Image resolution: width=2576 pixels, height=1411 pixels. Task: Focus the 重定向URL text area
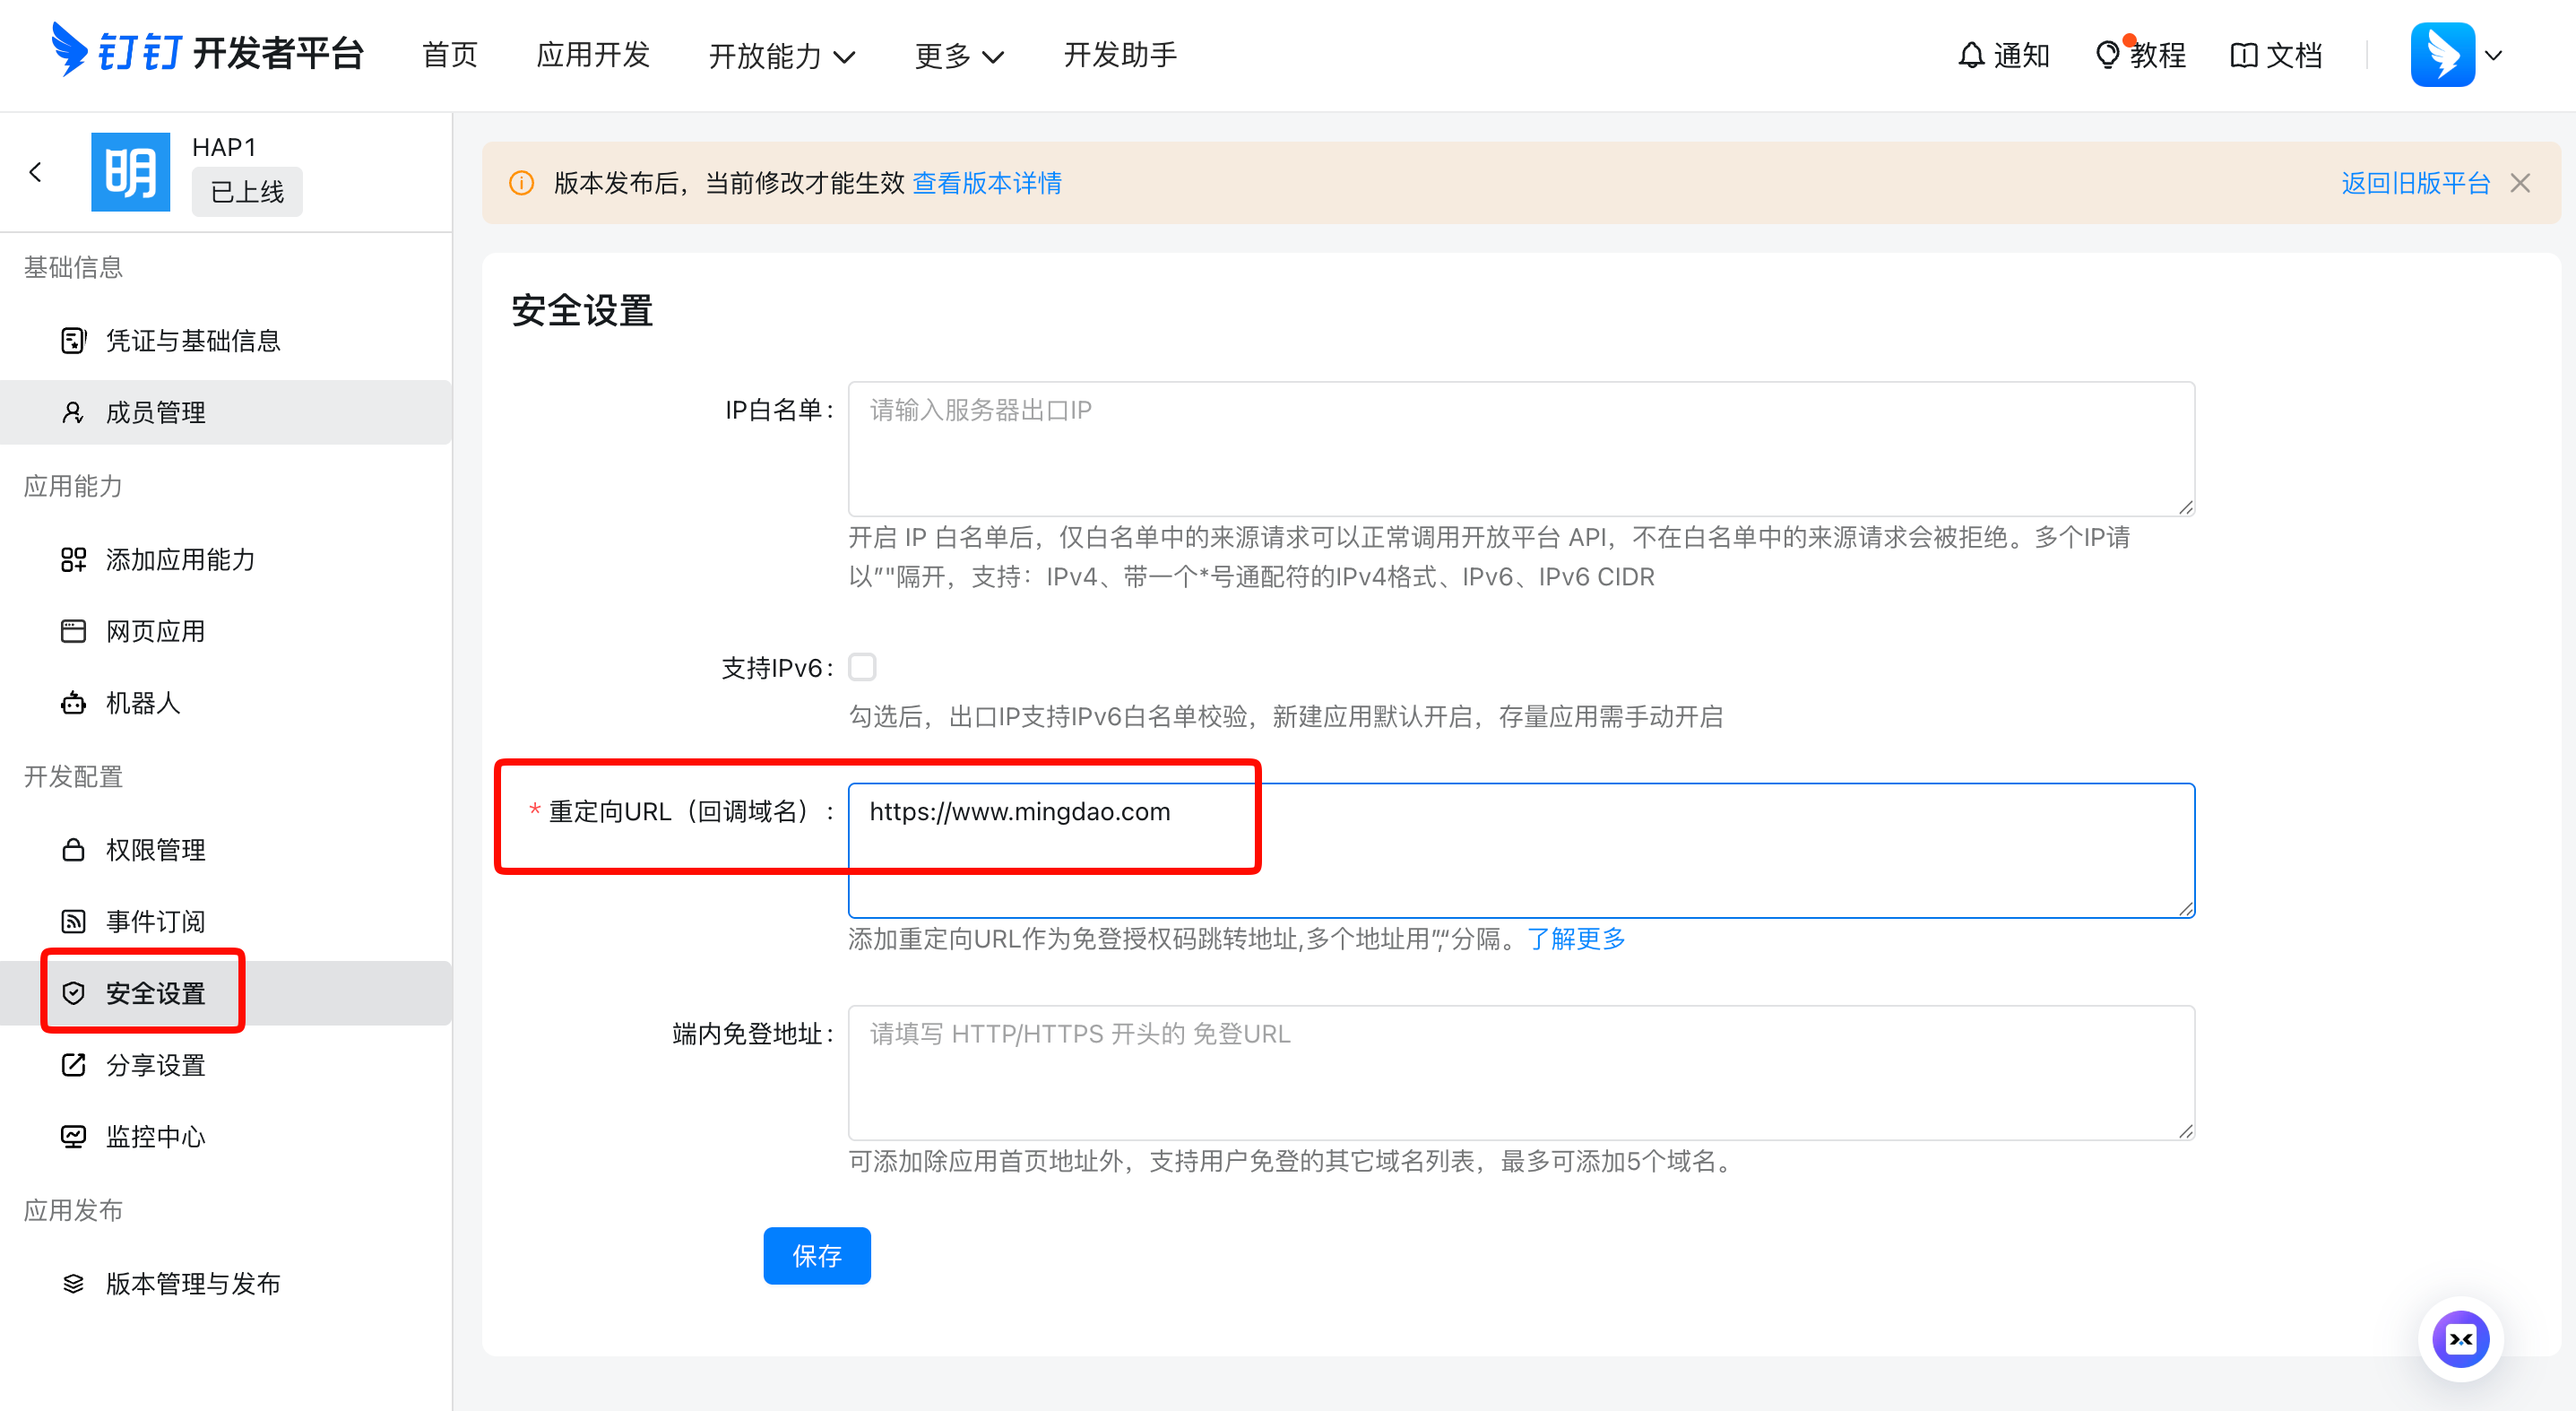(1521, 850)
